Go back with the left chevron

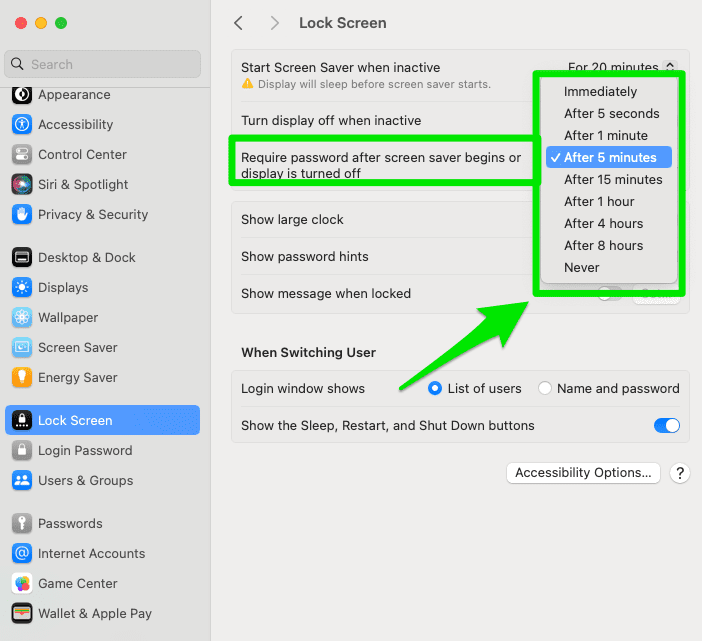click(238, 23)
